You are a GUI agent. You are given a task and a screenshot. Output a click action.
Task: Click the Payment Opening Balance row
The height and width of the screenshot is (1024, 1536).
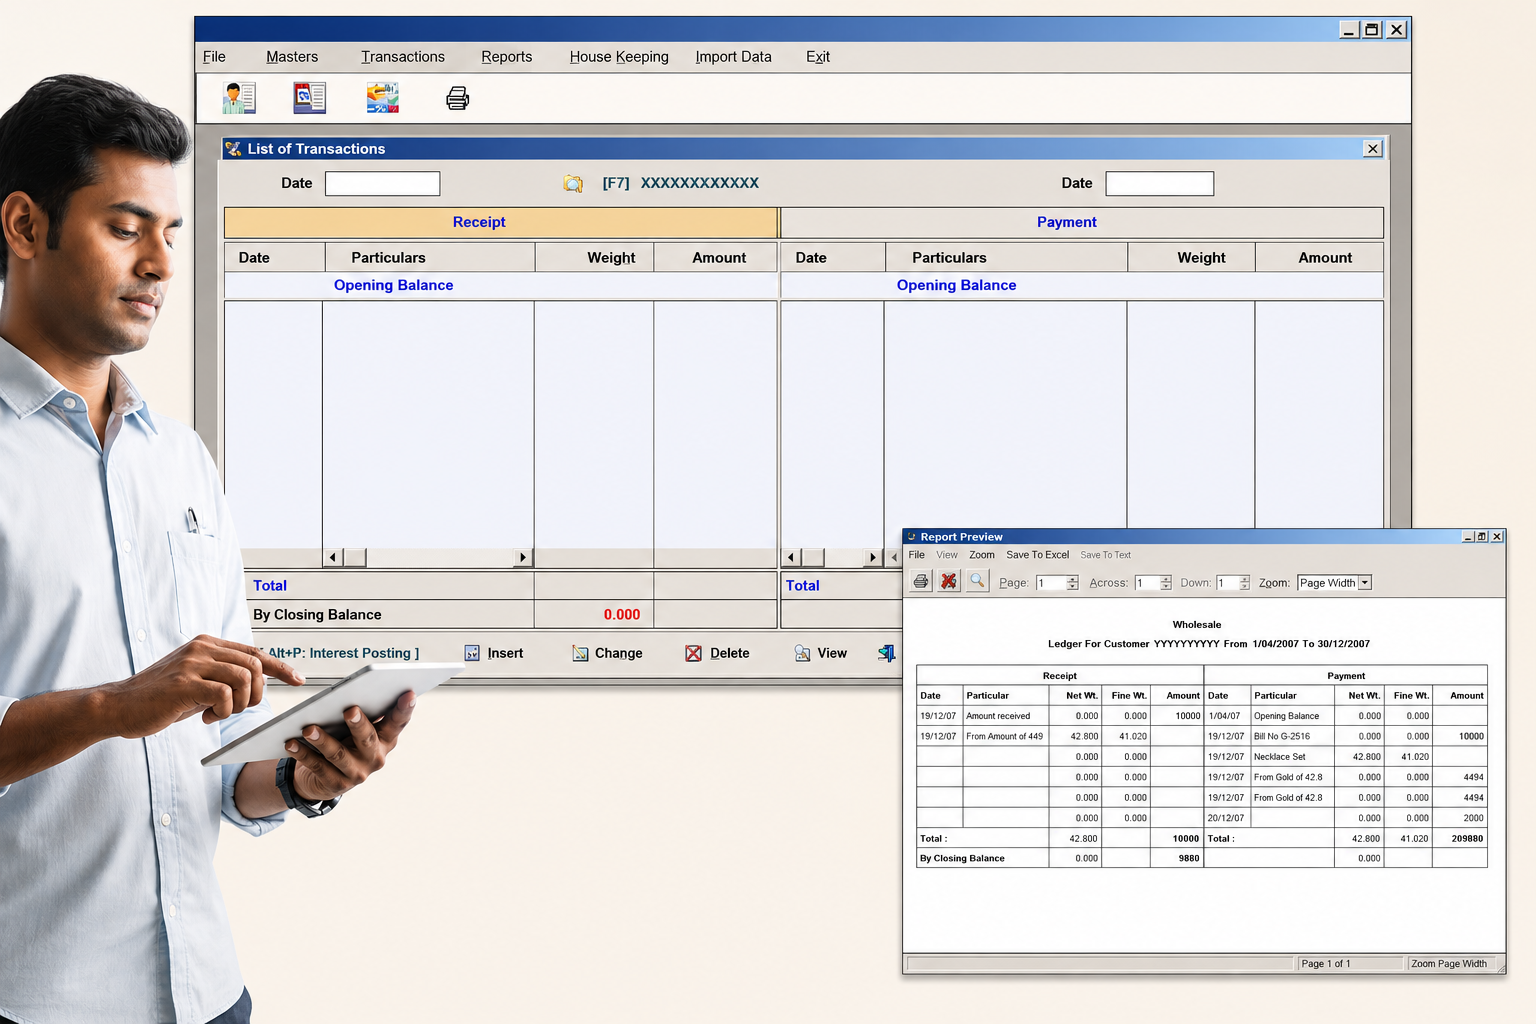[x=1082, y=285]
